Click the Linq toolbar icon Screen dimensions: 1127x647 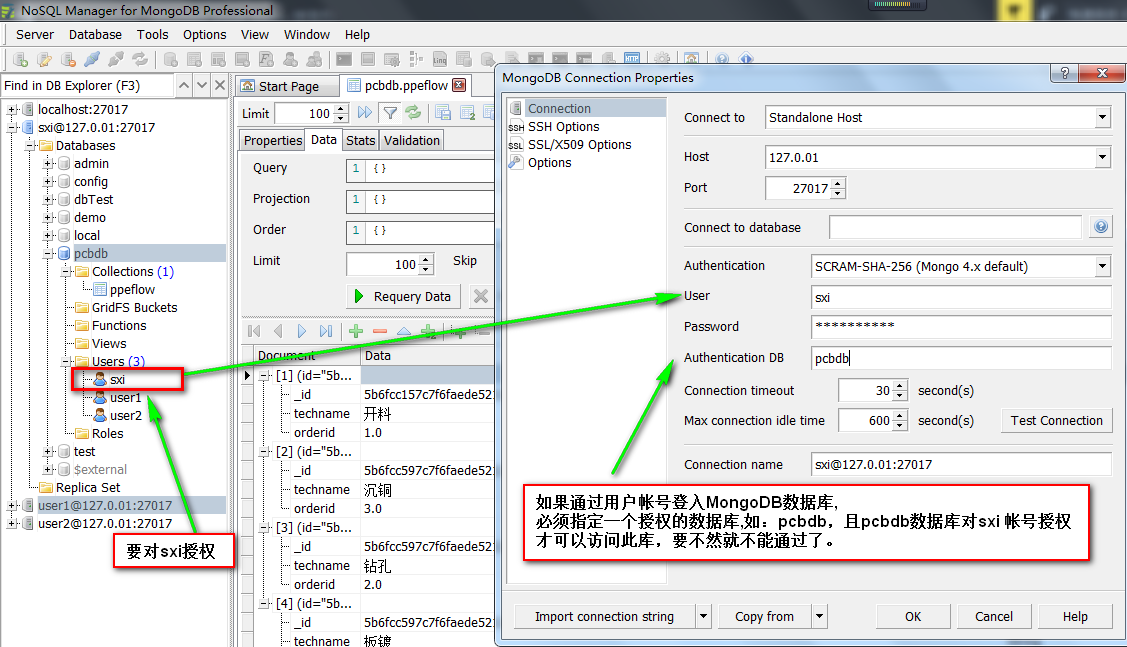click(440, 60)
